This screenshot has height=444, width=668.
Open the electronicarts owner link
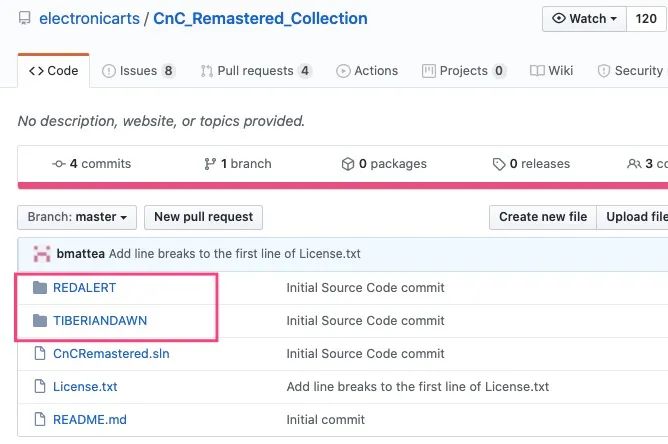(86, 19)
